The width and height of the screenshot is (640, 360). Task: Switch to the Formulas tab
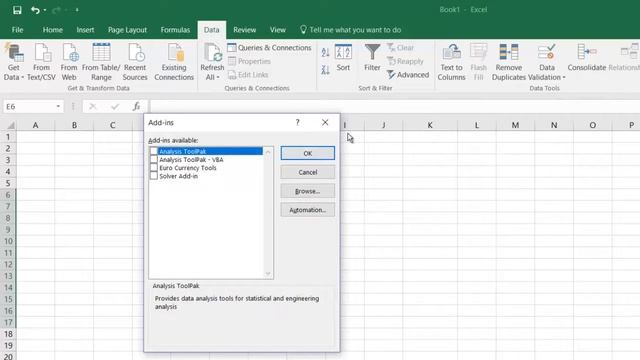[175, 30]
